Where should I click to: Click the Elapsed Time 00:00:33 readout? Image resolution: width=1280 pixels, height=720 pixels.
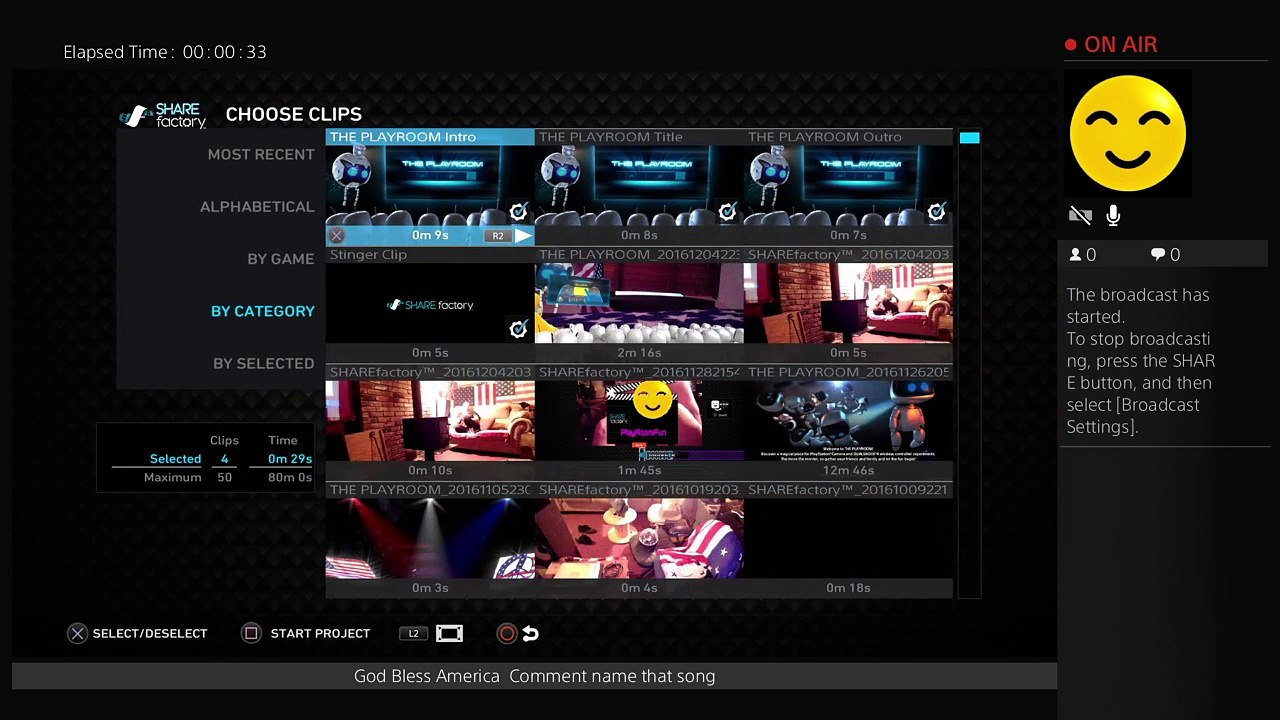point(165,52)
